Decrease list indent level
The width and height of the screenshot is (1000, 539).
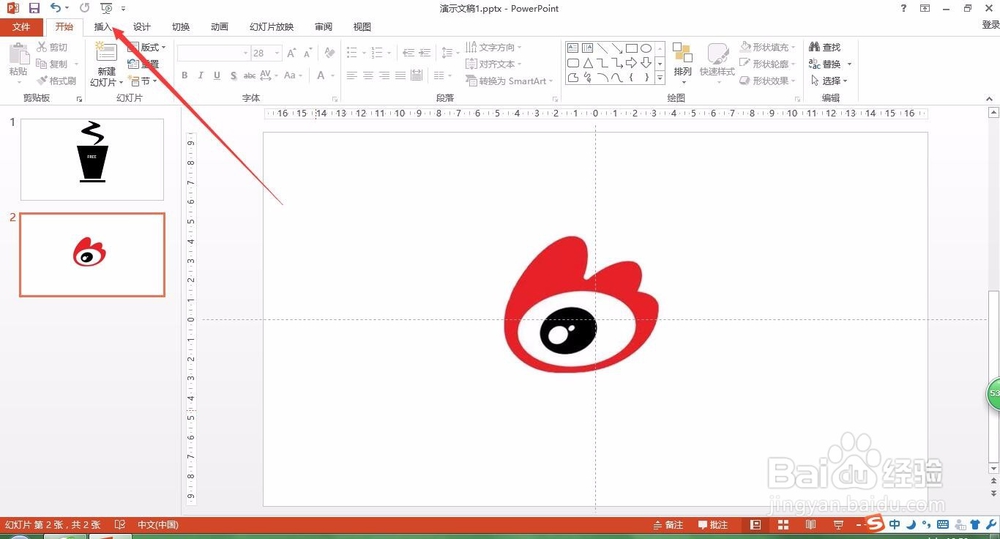409,53
